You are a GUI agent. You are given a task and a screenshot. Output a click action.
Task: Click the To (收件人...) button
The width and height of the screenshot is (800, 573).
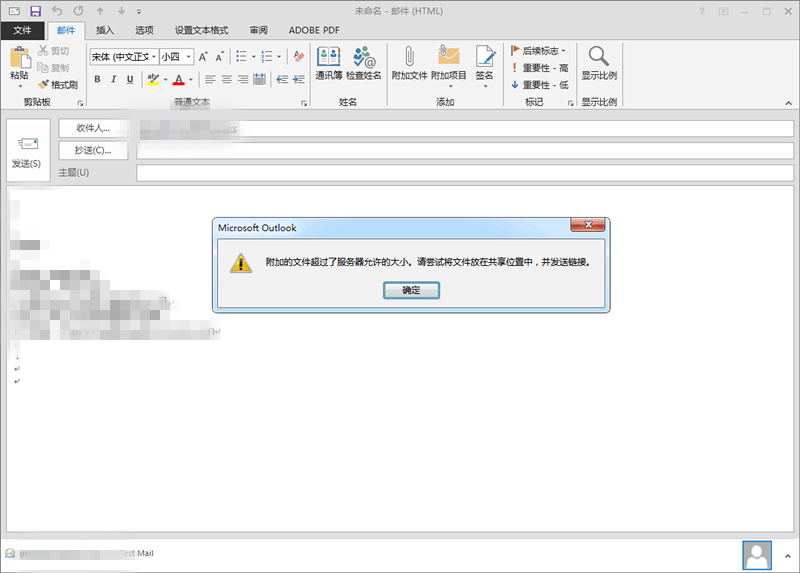[93, 128]
